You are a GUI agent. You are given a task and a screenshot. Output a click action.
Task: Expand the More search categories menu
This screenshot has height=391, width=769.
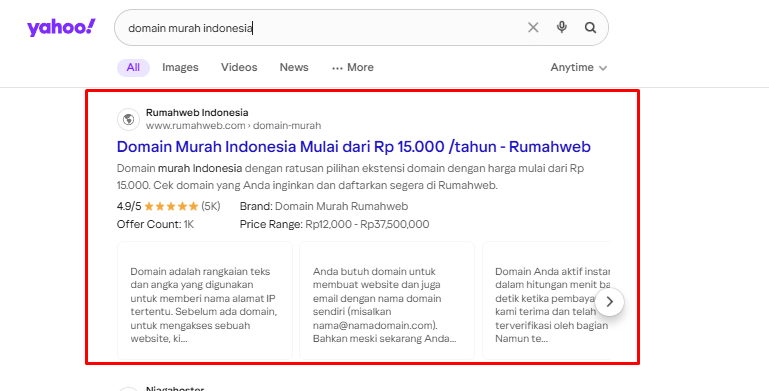tap(353, 68)
